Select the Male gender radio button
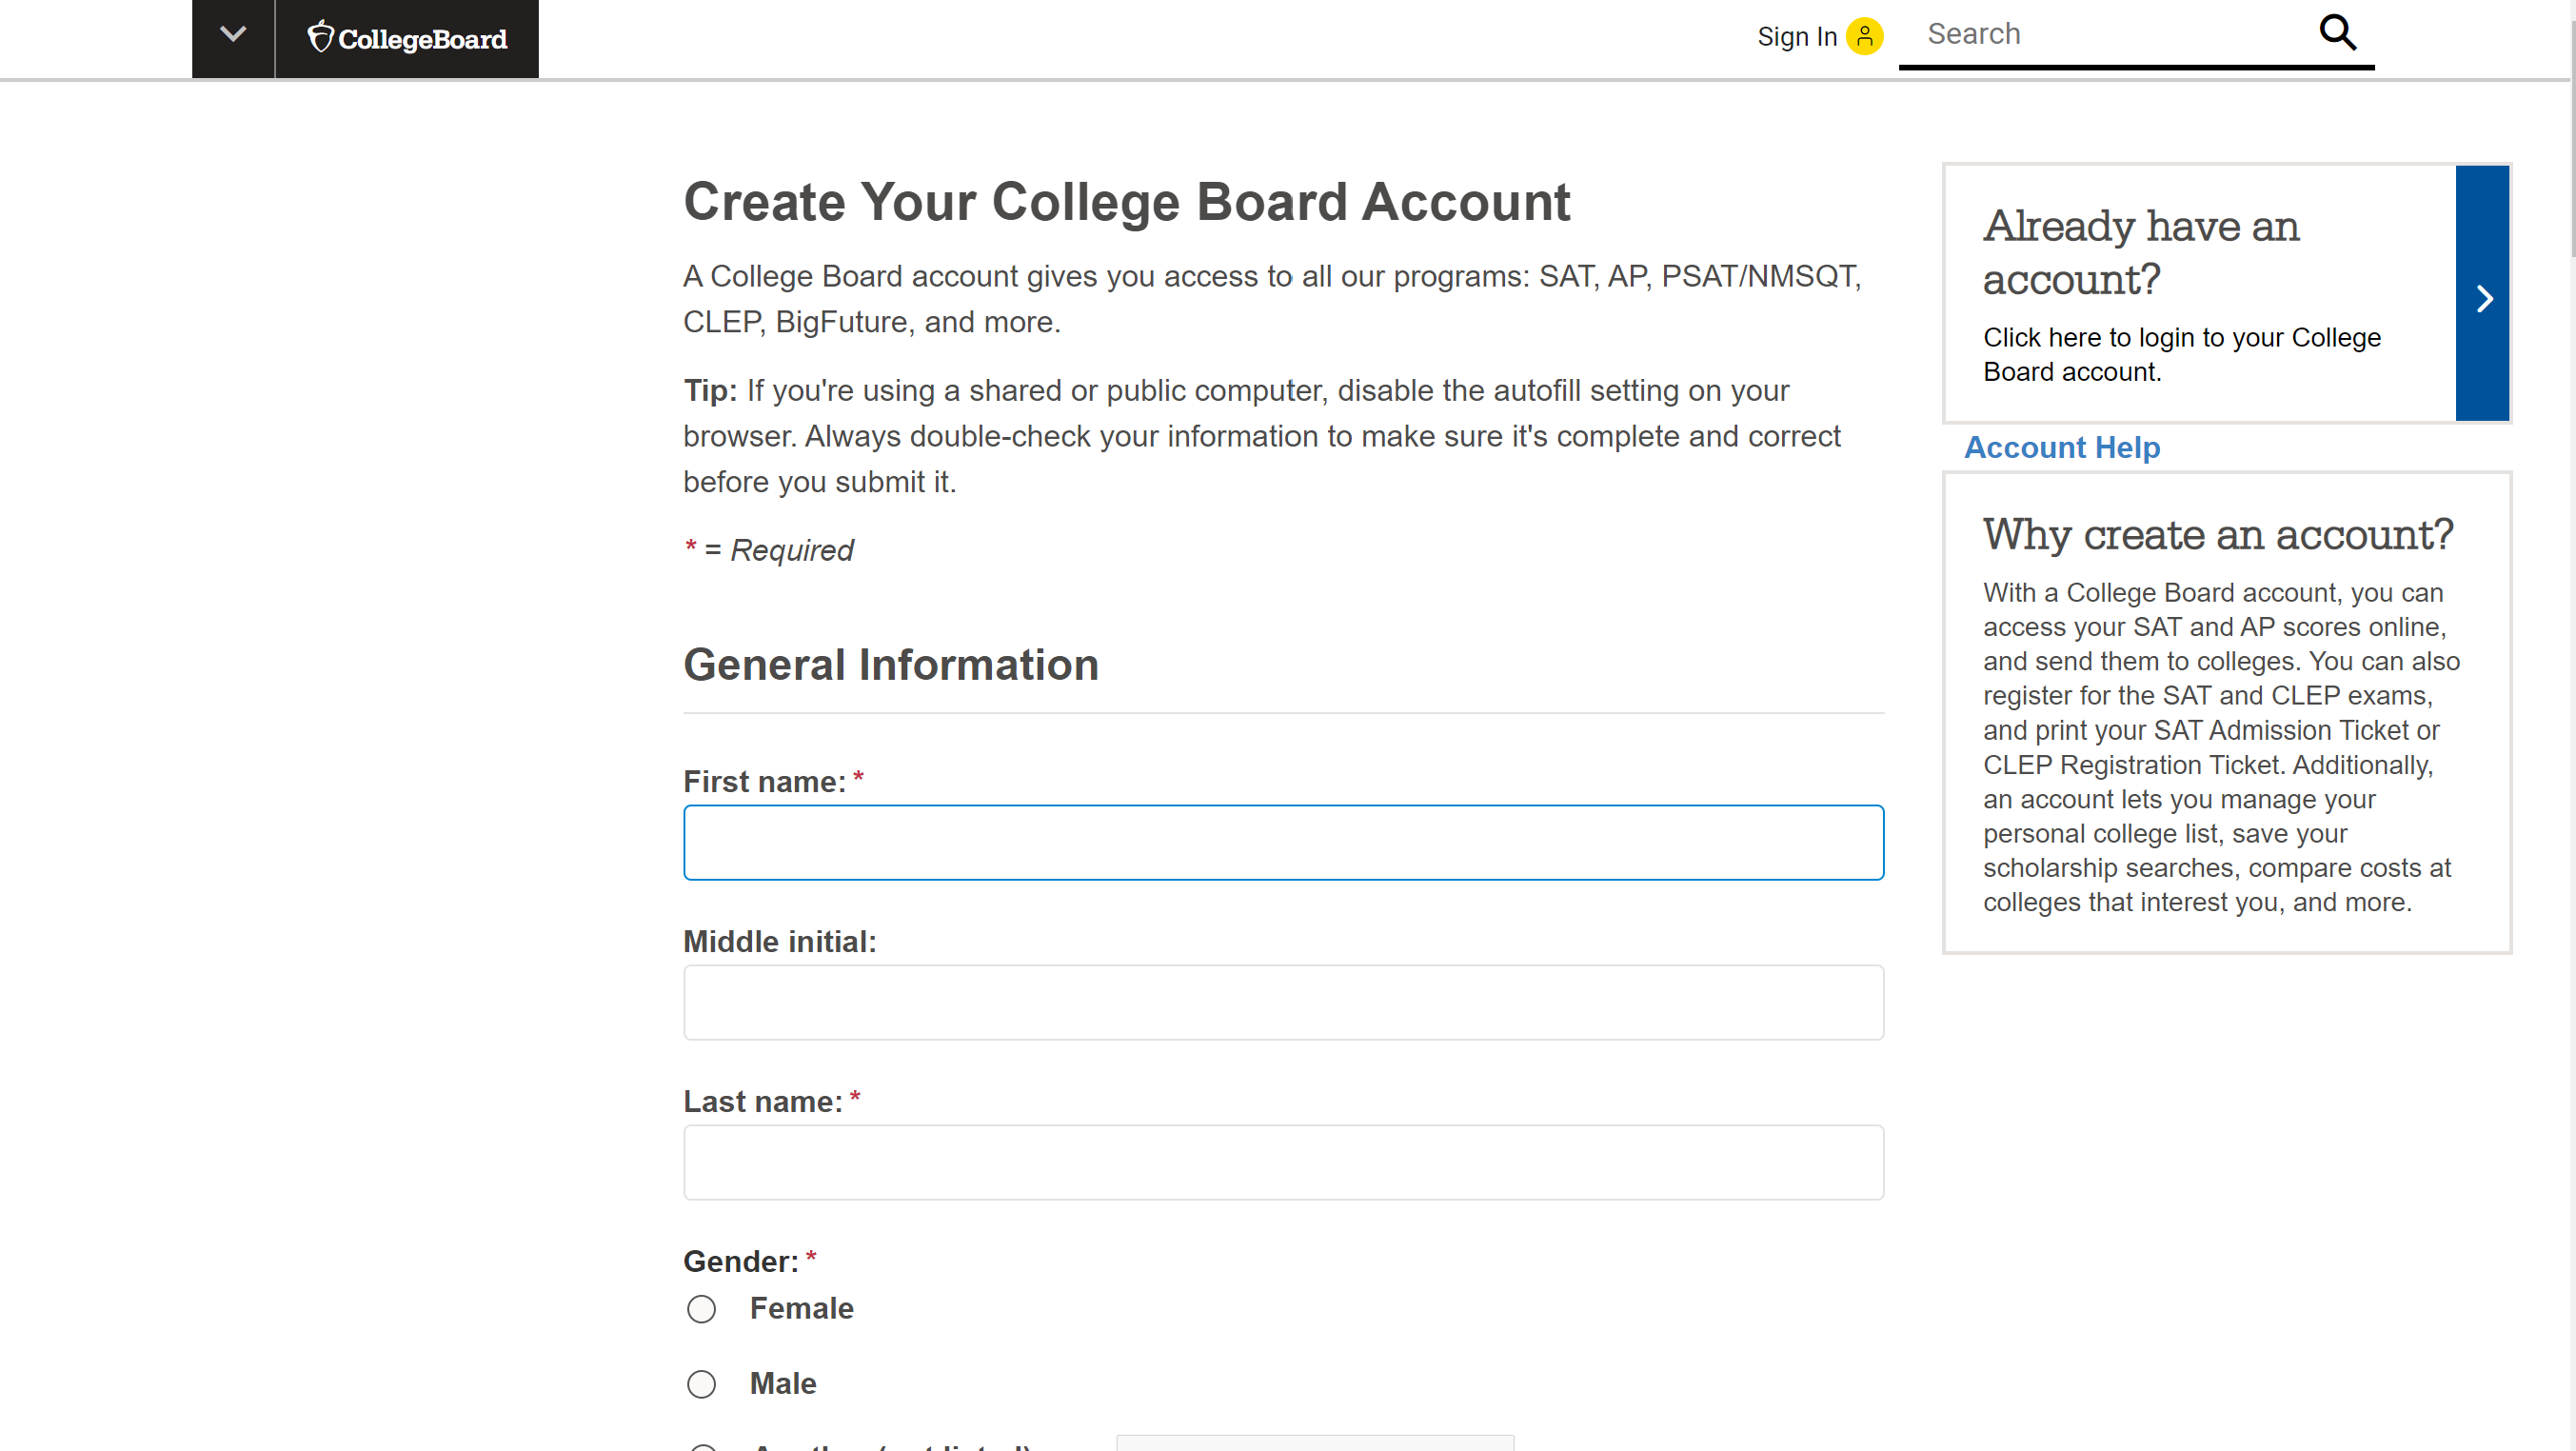The width and height of the screenshot is (2576, 1451). 702,1384
